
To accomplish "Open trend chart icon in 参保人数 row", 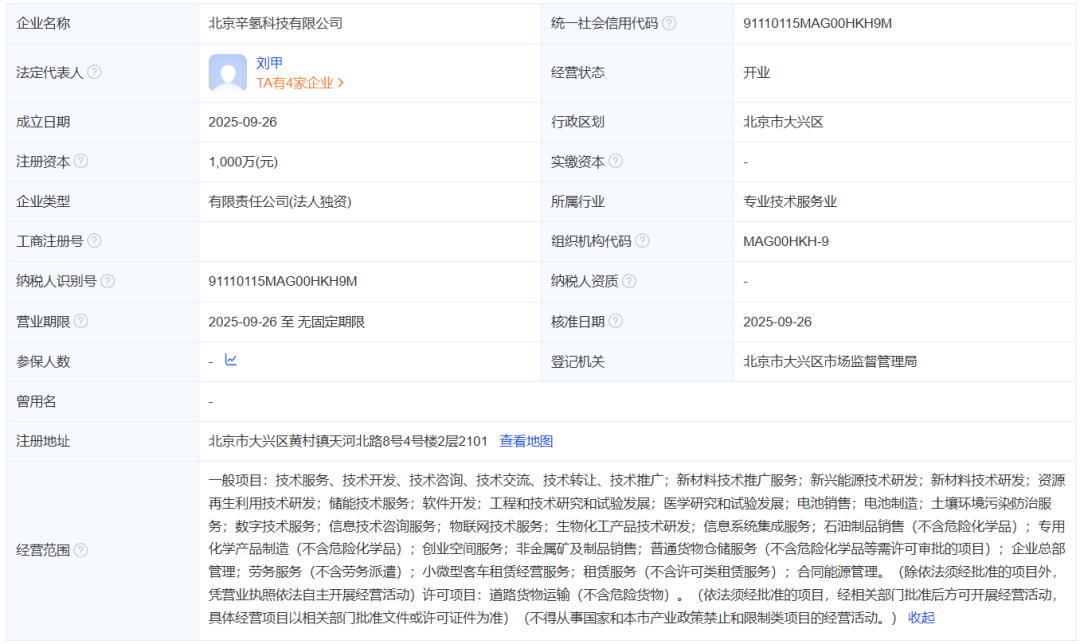I will [231, 361].
